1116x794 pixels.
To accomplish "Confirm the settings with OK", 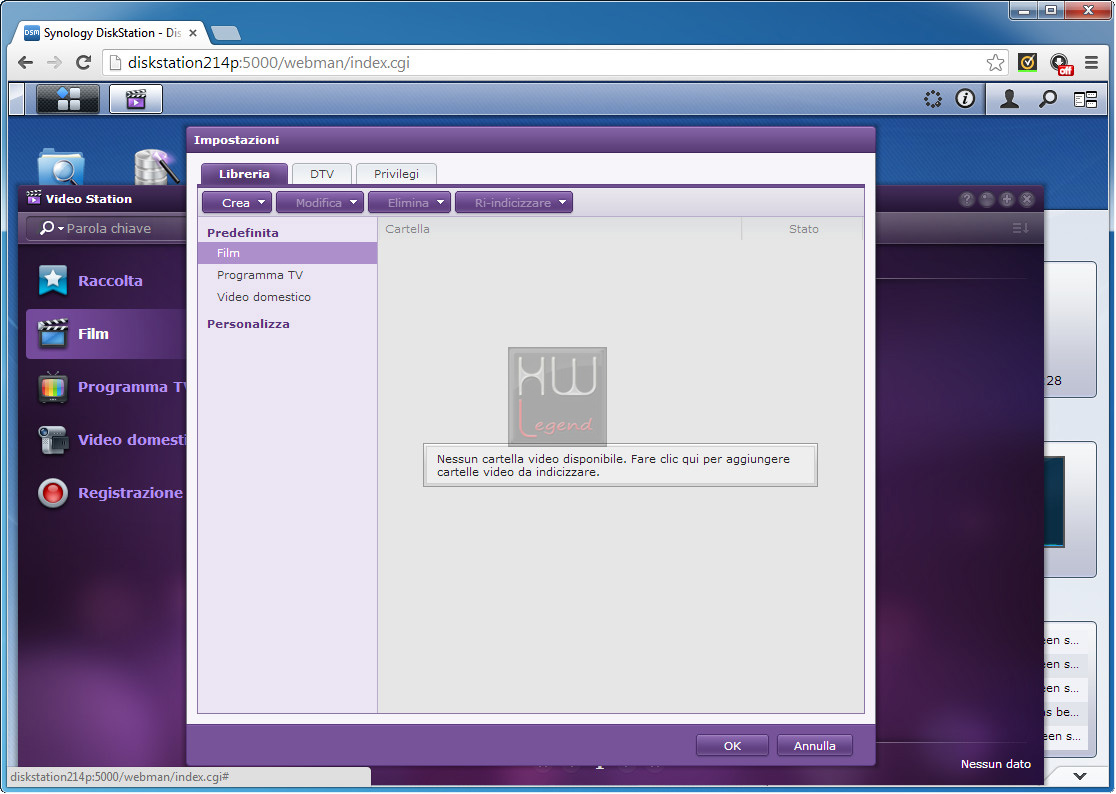I will [x=732, y=746].
